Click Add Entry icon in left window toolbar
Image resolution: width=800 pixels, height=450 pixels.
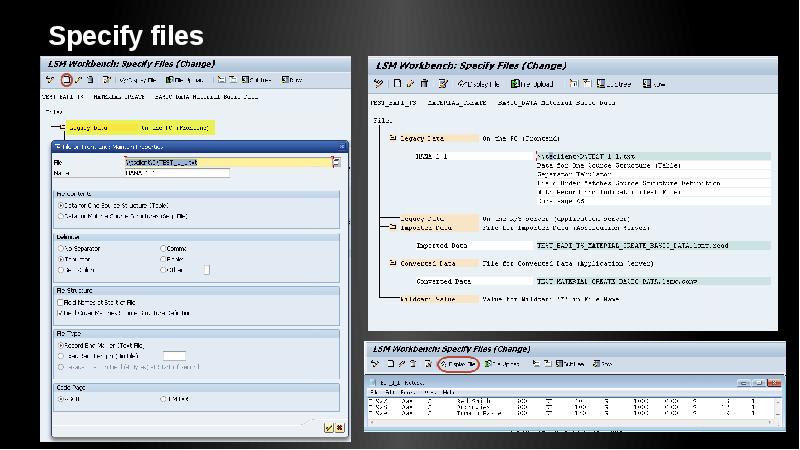pos(66,80)
